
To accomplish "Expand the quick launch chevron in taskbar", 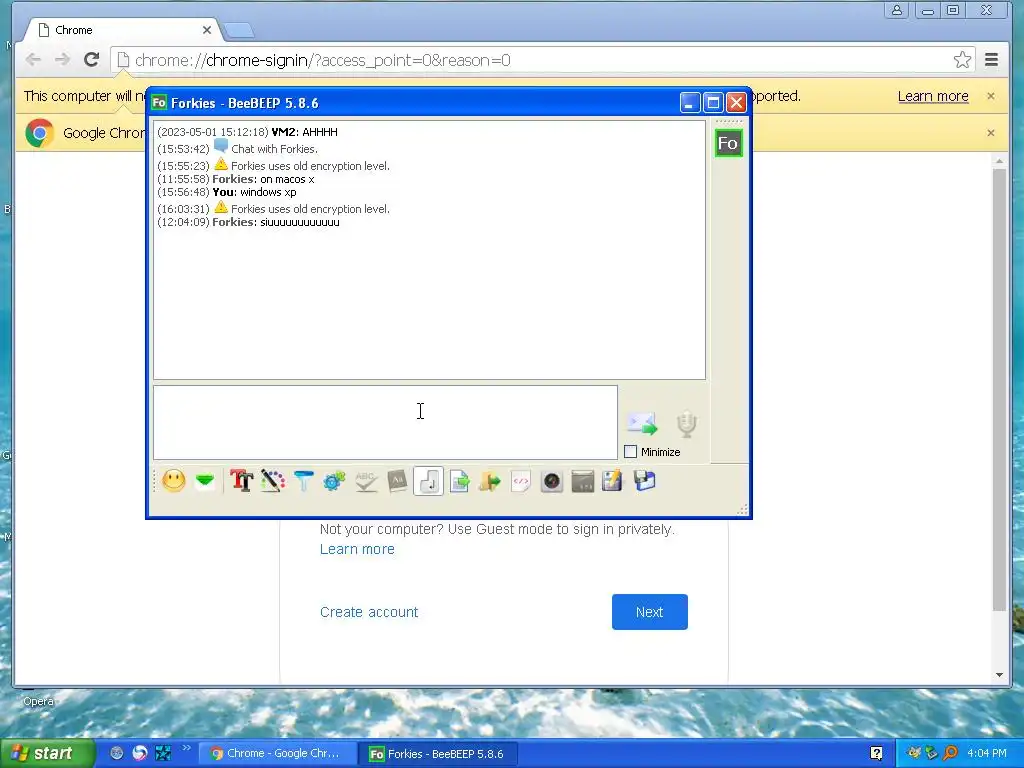I will click(x=187, y=748).
